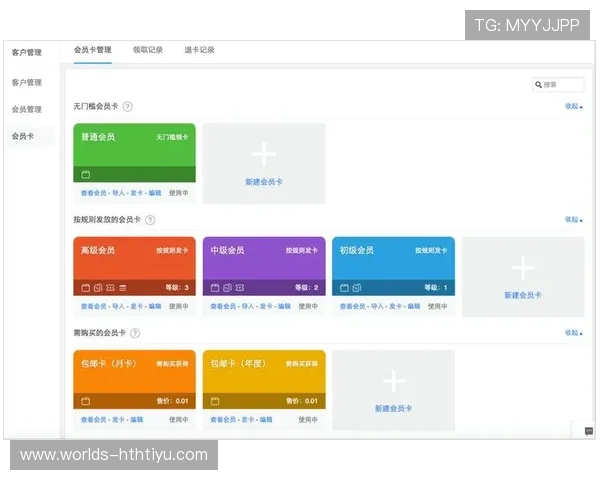Open the help icon next to 无门槛会员卡
This screenshot has width=600, height=480.
(128, 106)
